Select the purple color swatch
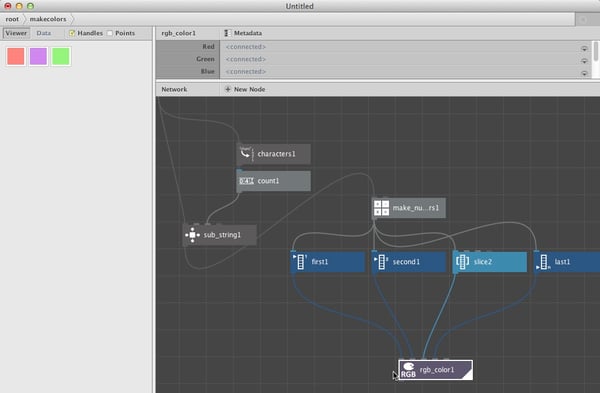 click(x=38, y=56)
